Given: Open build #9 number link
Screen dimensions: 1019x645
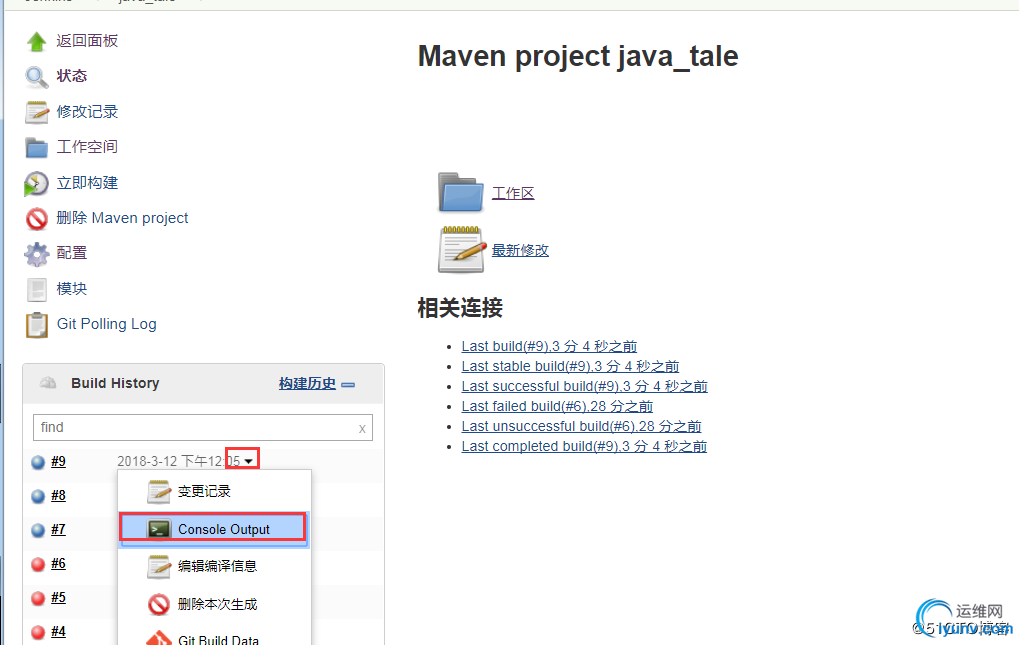Looking at the screenshot, I should click(58, 461).
